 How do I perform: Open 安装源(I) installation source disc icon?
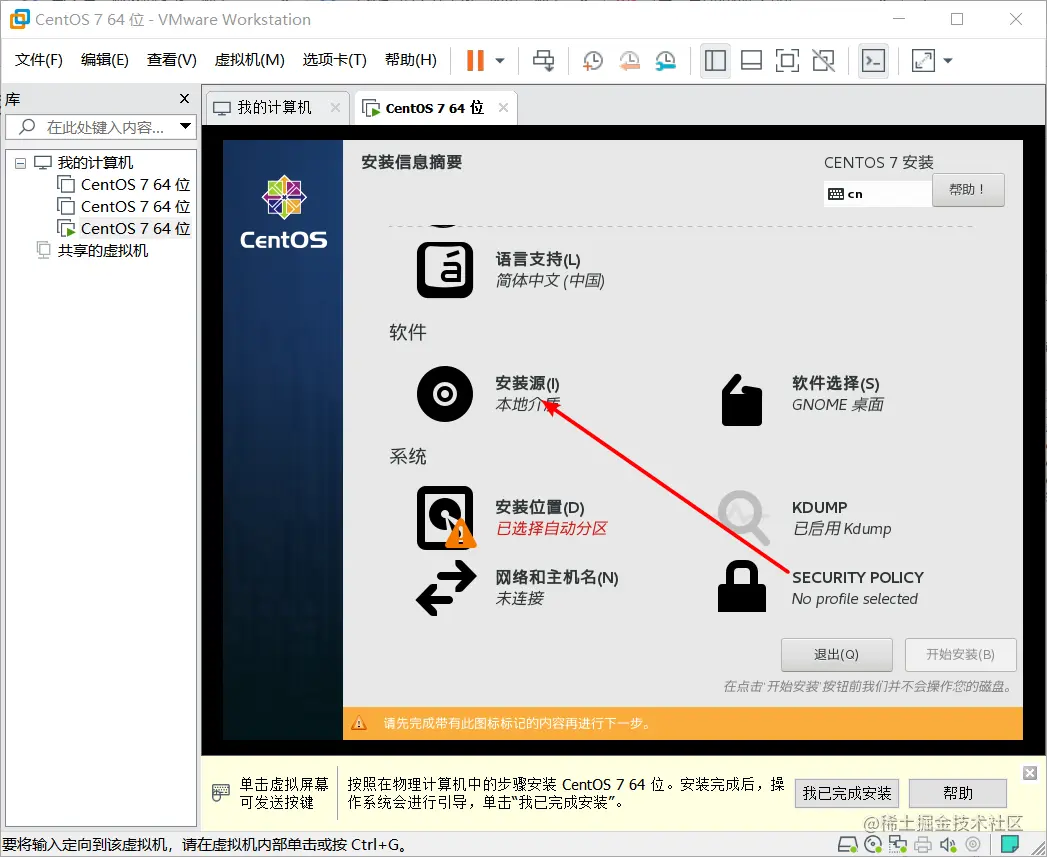pos(445,394)
